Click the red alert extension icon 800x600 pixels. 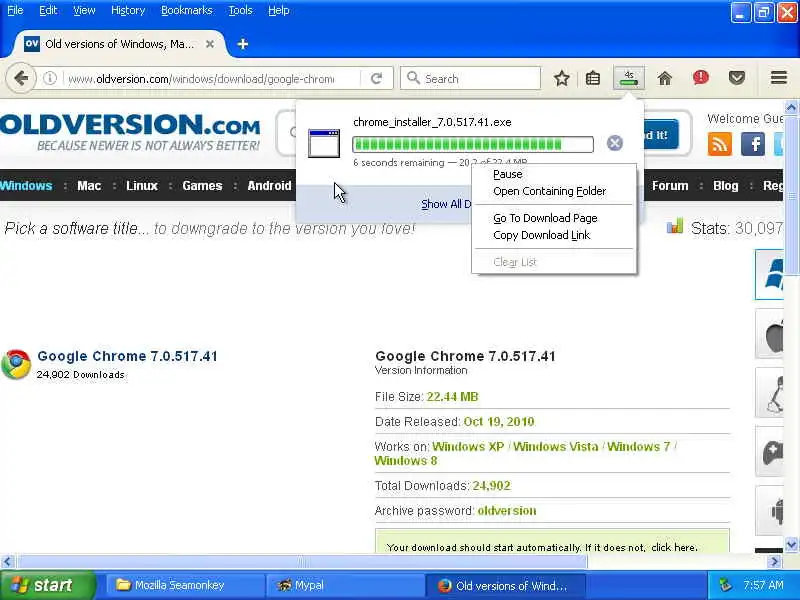(701, 78)
